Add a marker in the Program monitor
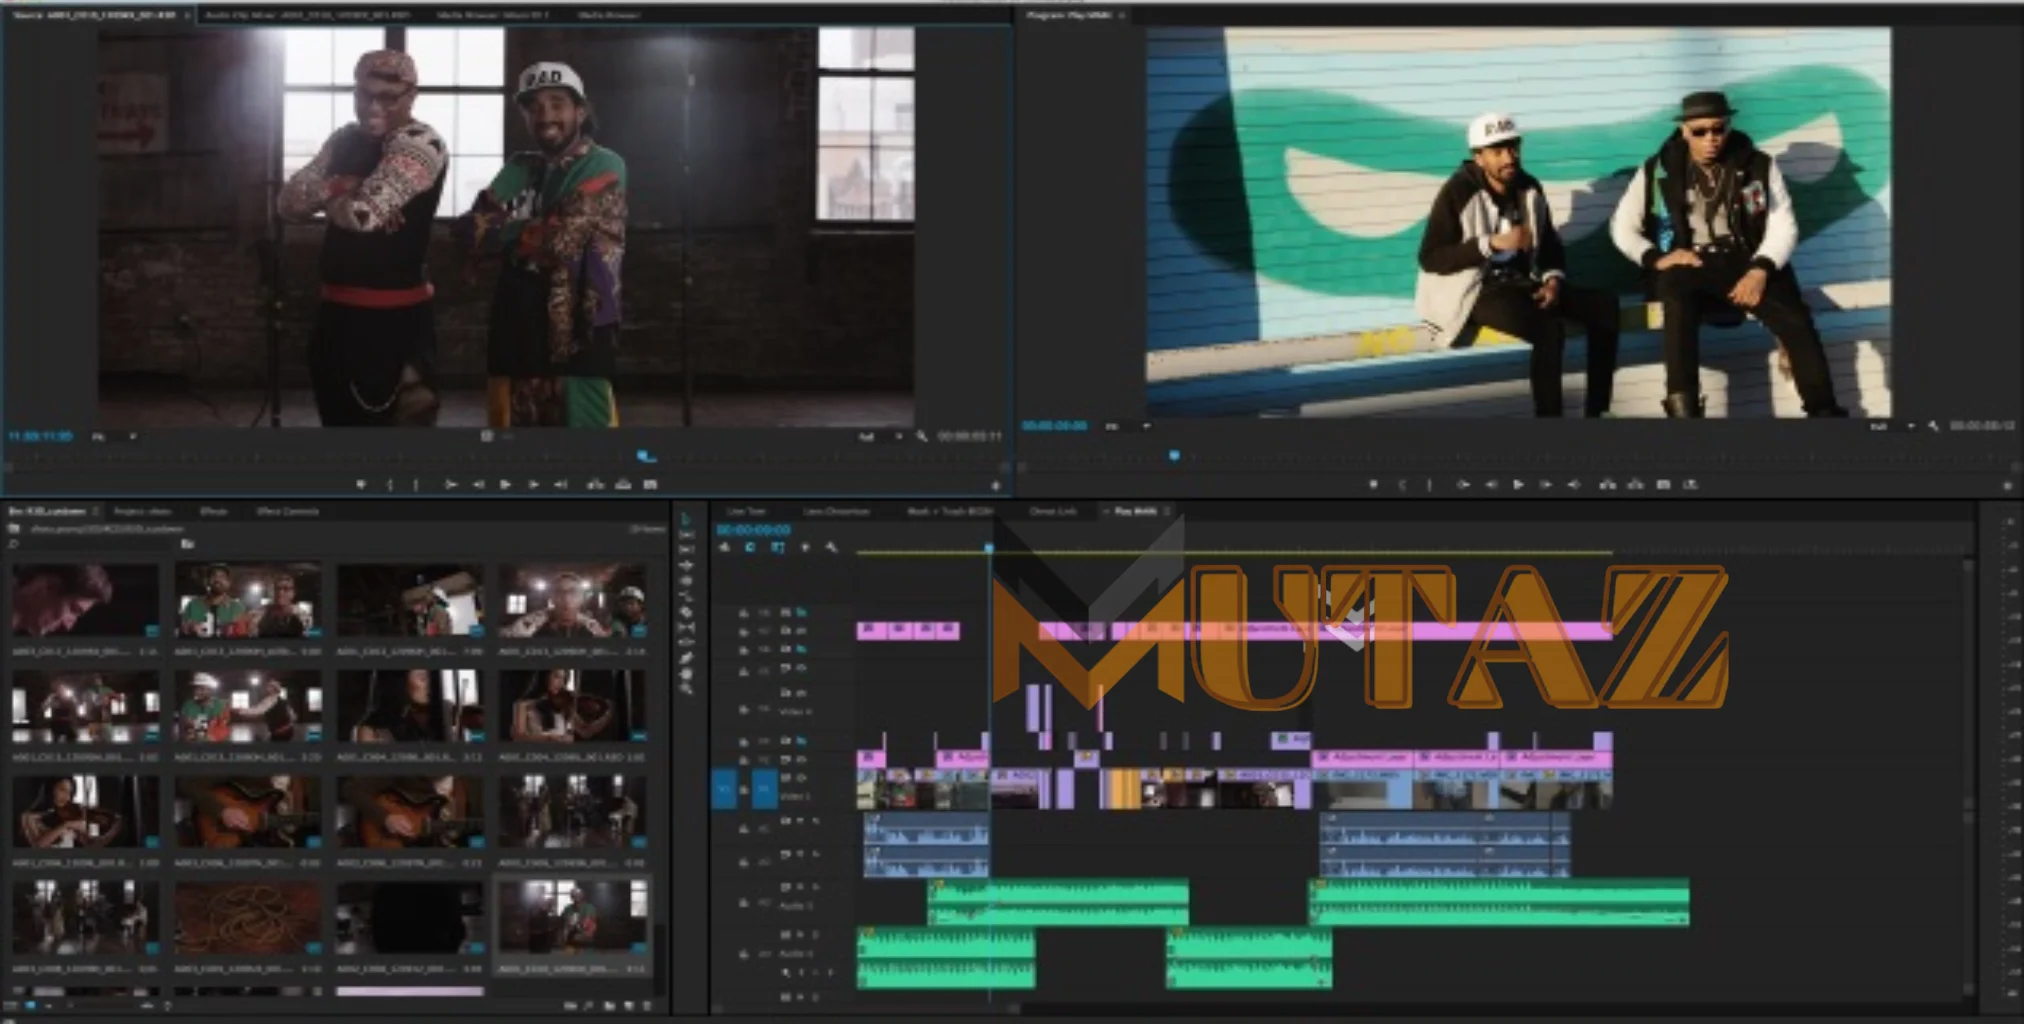 pos(1373,485)
